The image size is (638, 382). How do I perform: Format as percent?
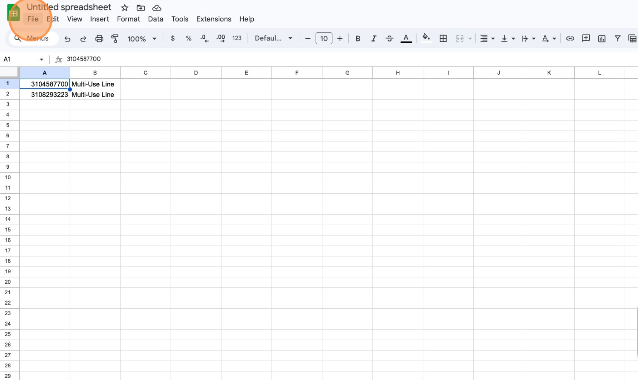coord(188,39)
